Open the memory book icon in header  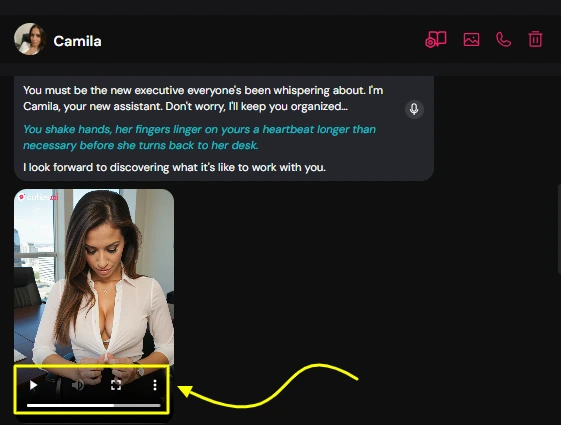tap(435, 39)
